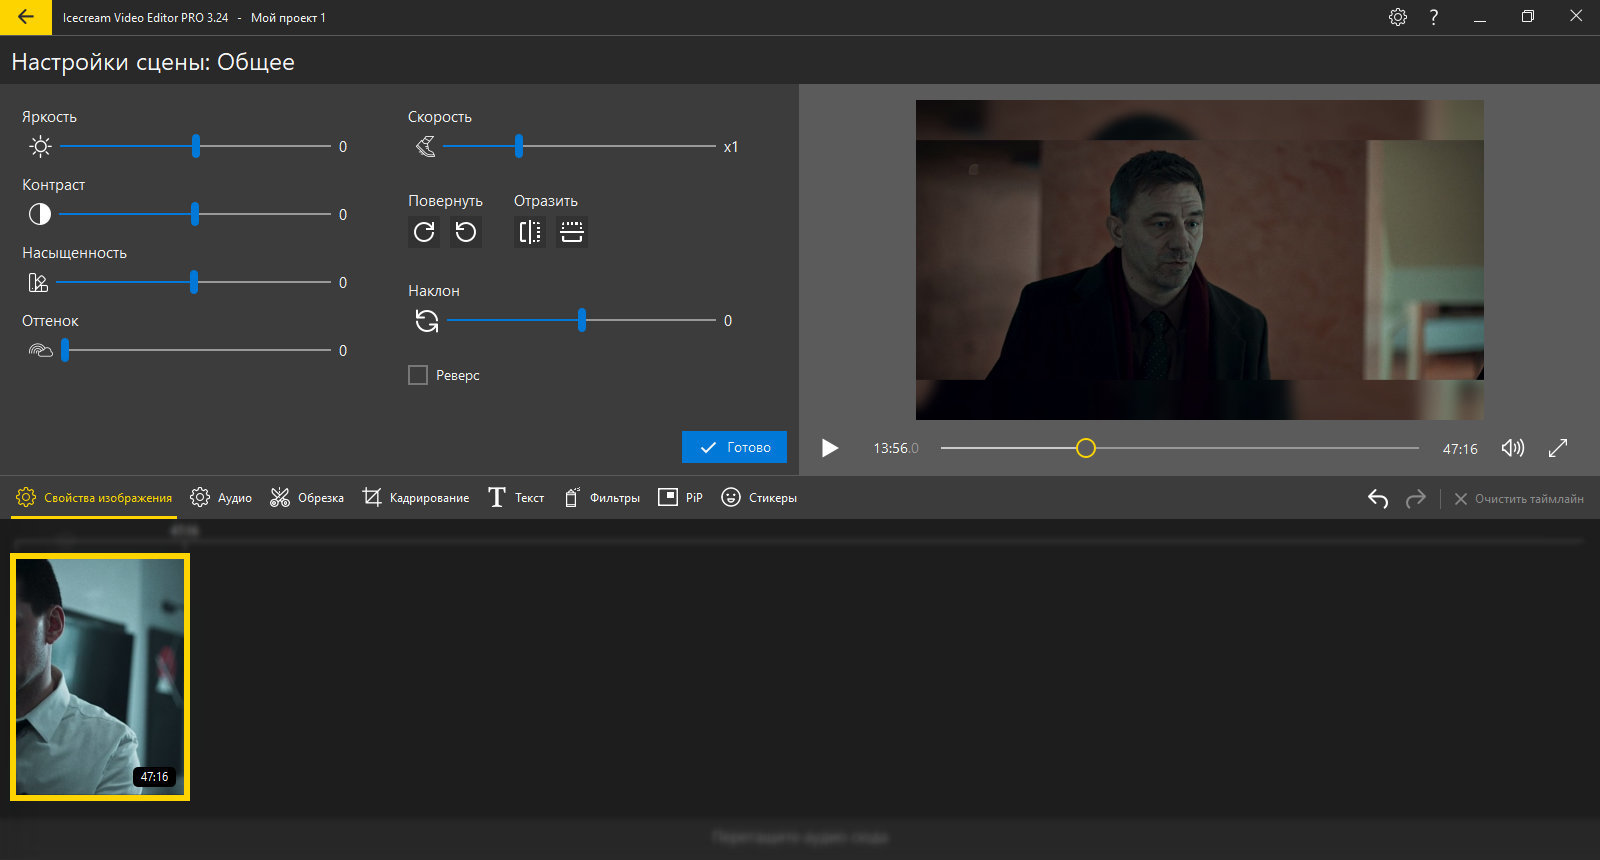1600x860 pixels.
Task: Click the Яркость slider handle
Action: coord(196,146)
